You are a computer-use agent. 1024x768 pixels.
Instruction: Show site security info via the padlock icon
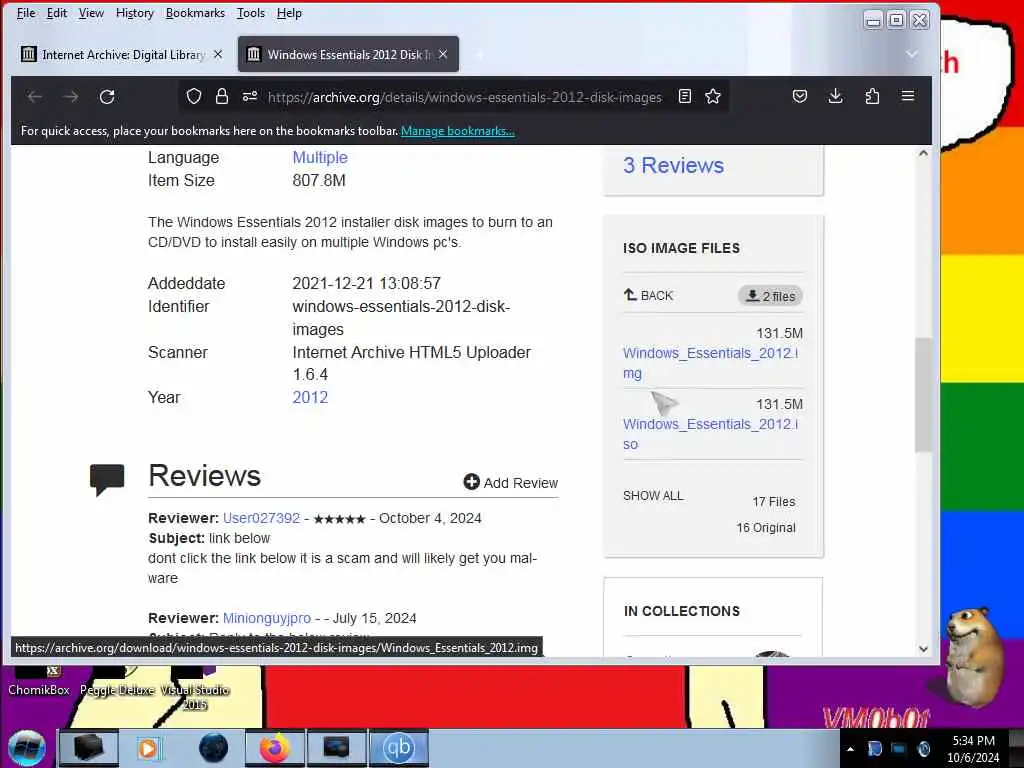pyautogui.click(x=222, y=97)
